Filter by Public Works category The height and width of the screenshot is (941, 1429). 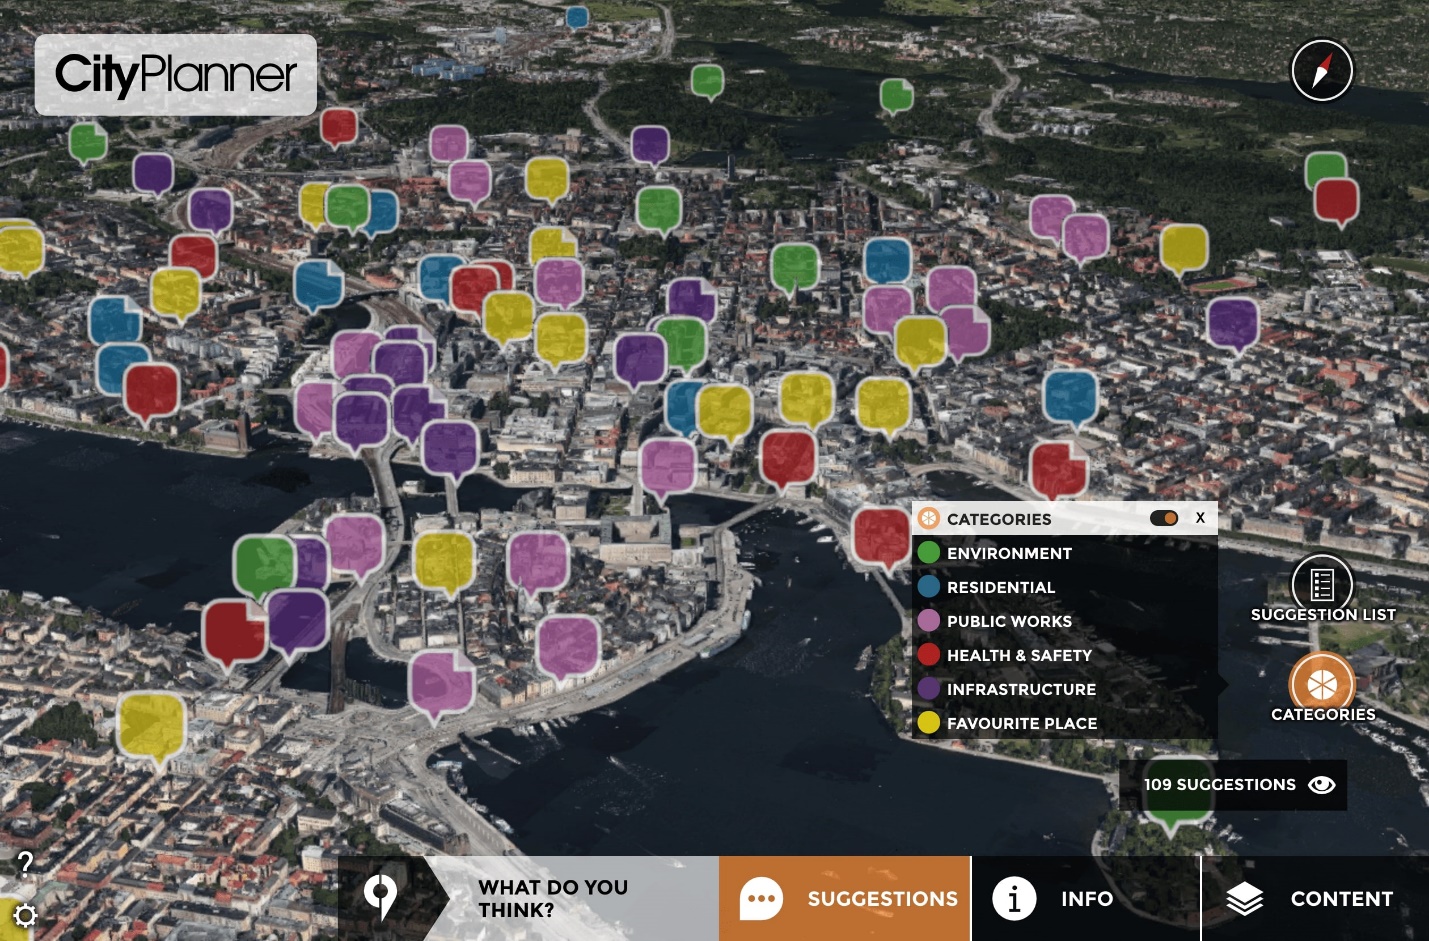click(1009, 621)
